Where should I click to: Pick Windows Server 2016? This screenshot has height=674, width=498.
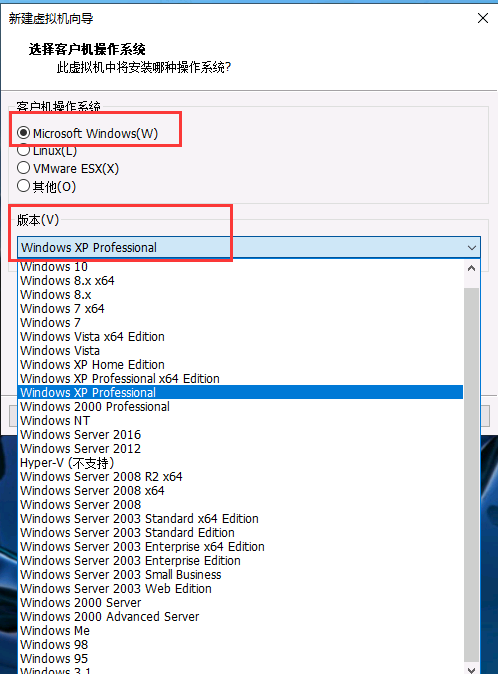[x=240, y=435]
